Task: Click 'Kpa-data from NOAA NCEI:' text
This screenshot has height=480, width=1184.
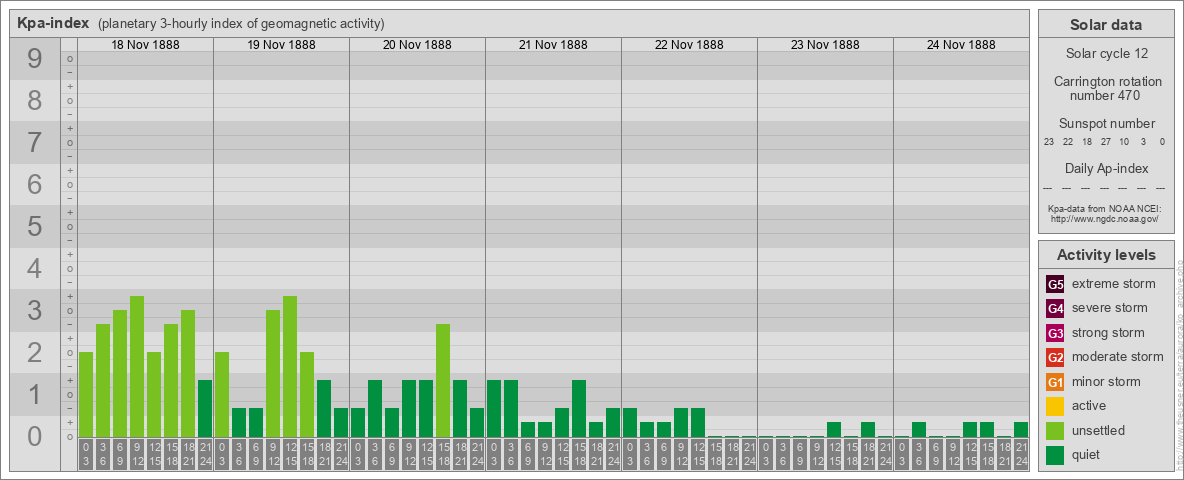Action: [1105, 208]
